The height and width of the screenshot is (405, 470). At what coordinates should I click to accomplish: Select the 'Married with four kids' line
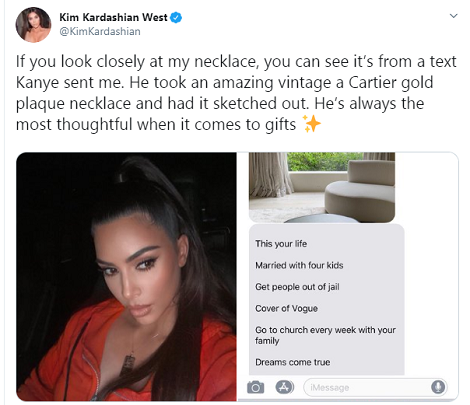click(x=299, y=265)
